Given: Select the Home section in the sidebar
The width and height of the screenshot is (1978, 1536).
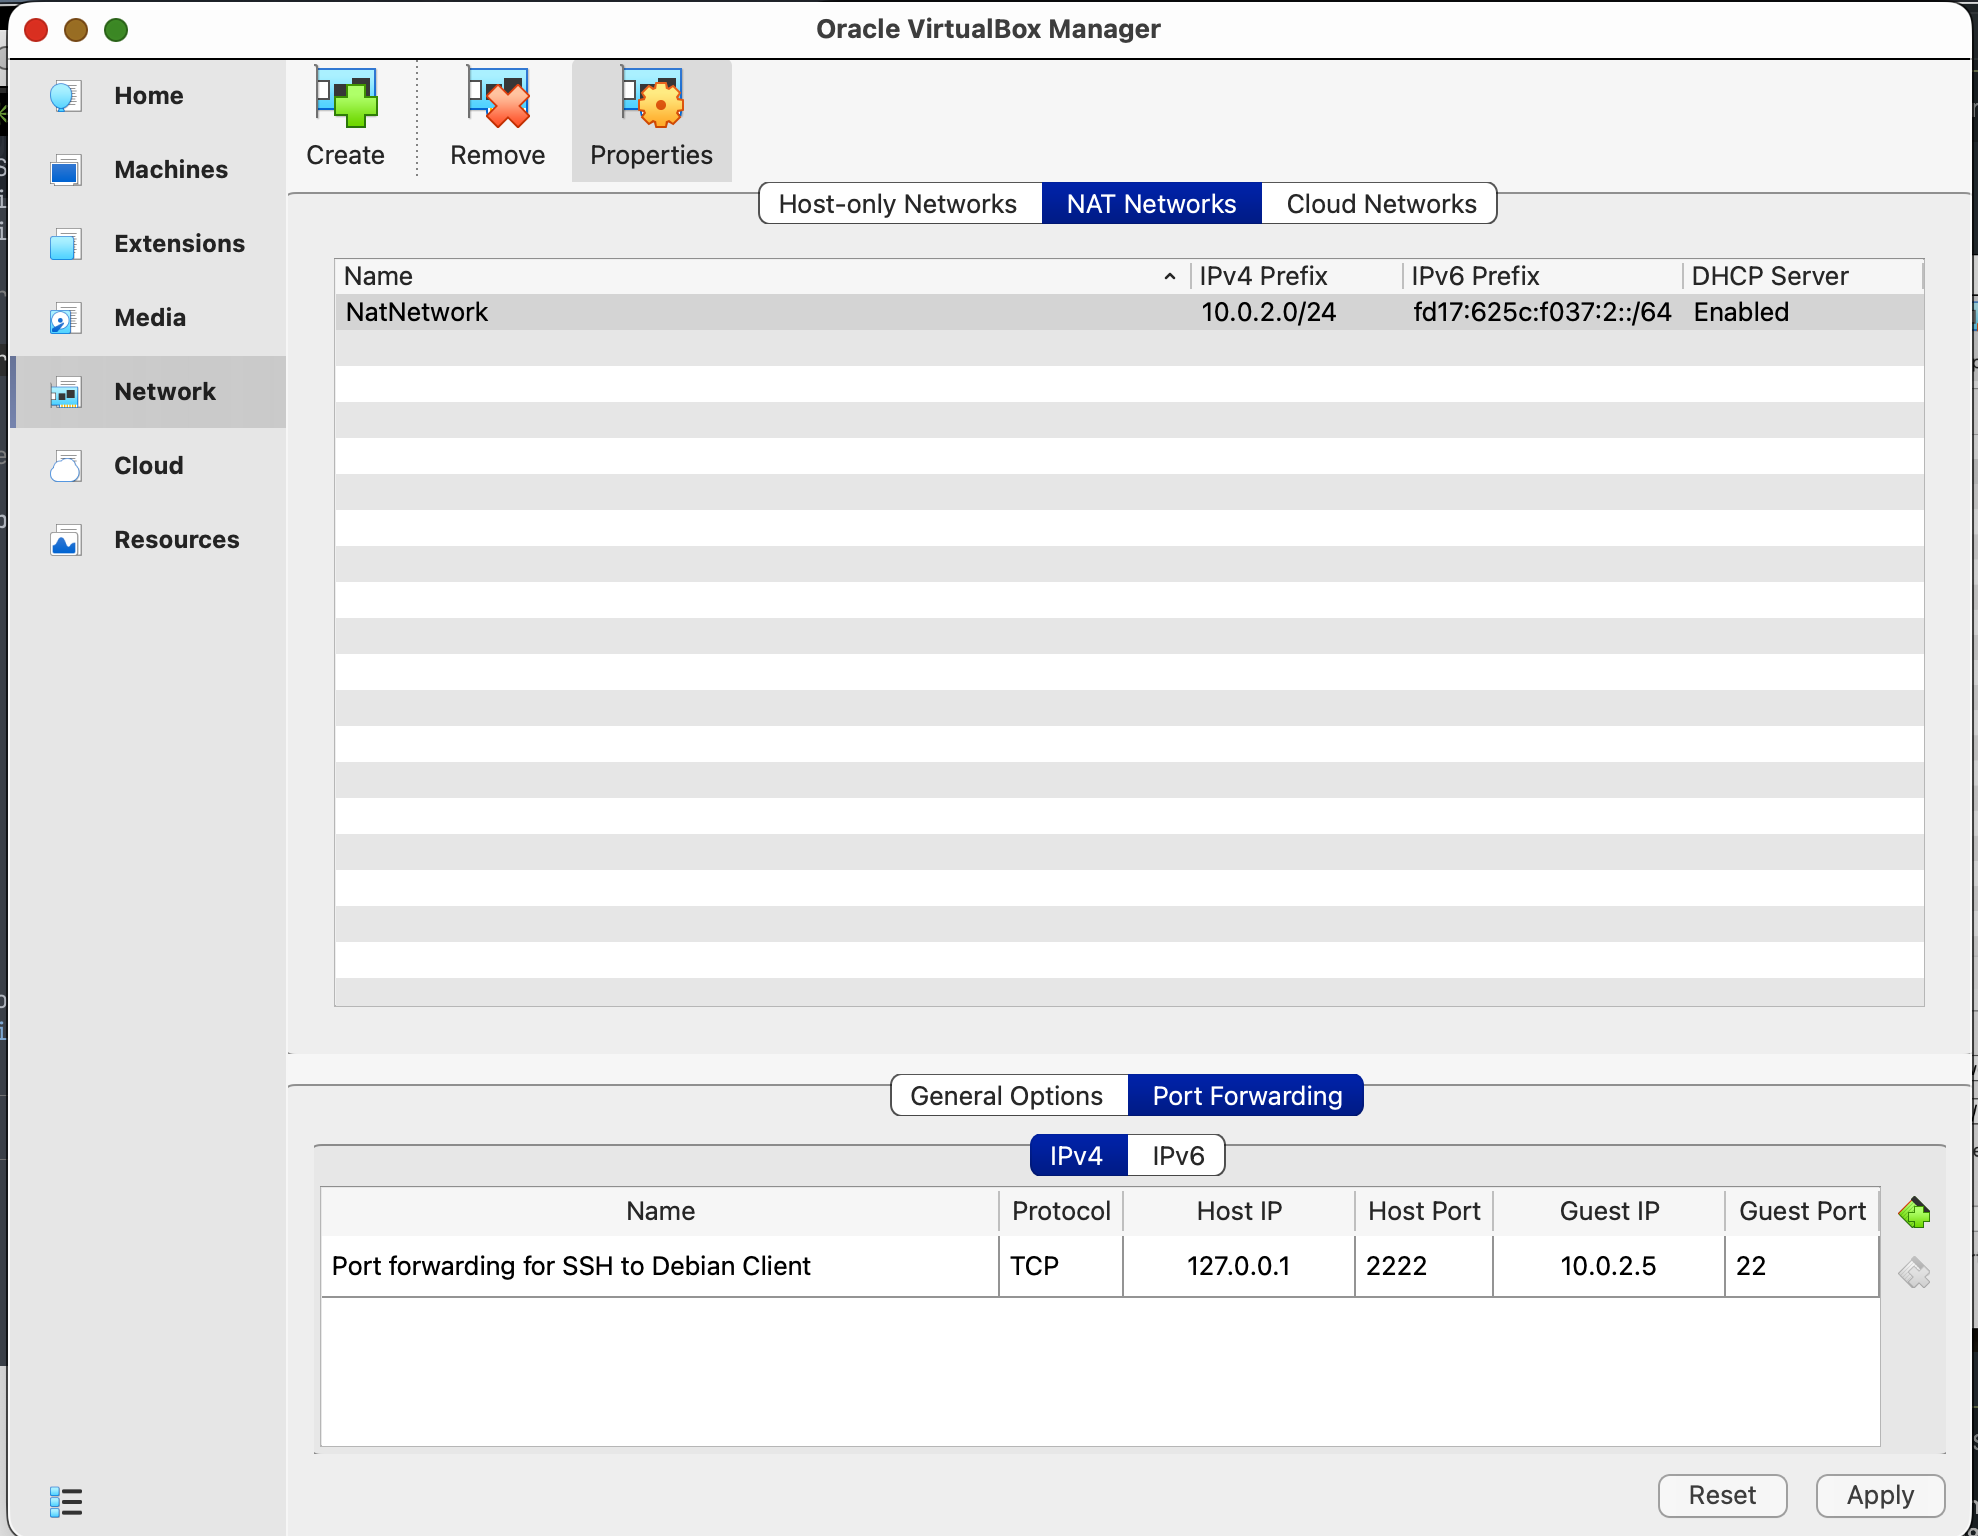Looking at the screenshot, I should pyautogui.click(x=65, y=95).
